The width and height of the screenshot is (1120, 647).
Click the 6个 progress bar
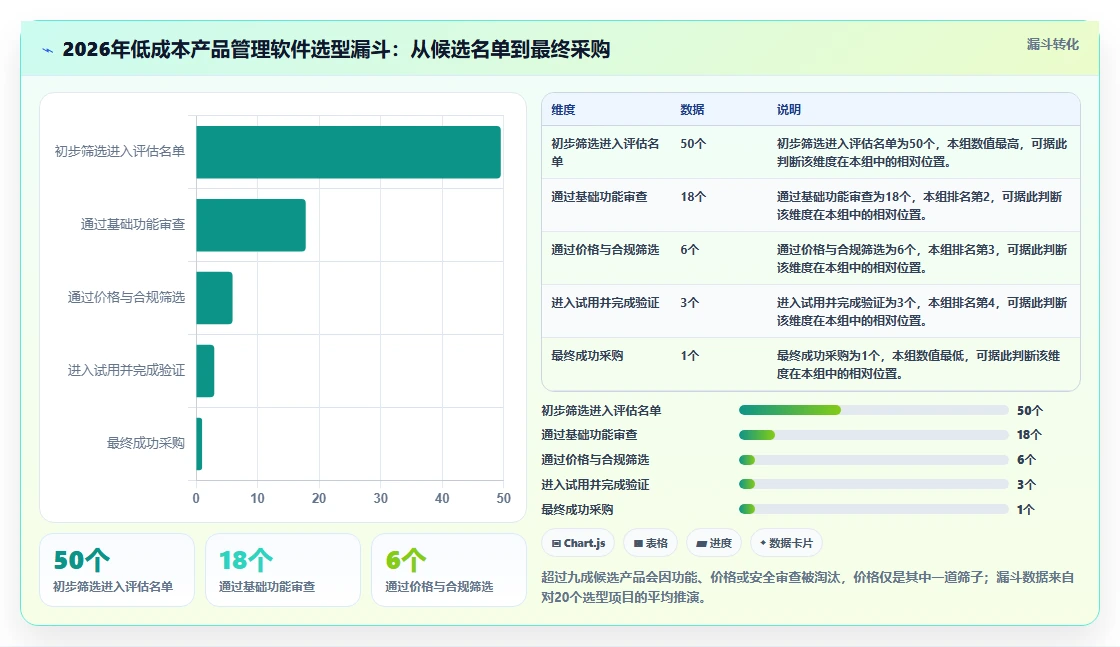[x=874, y=460]
